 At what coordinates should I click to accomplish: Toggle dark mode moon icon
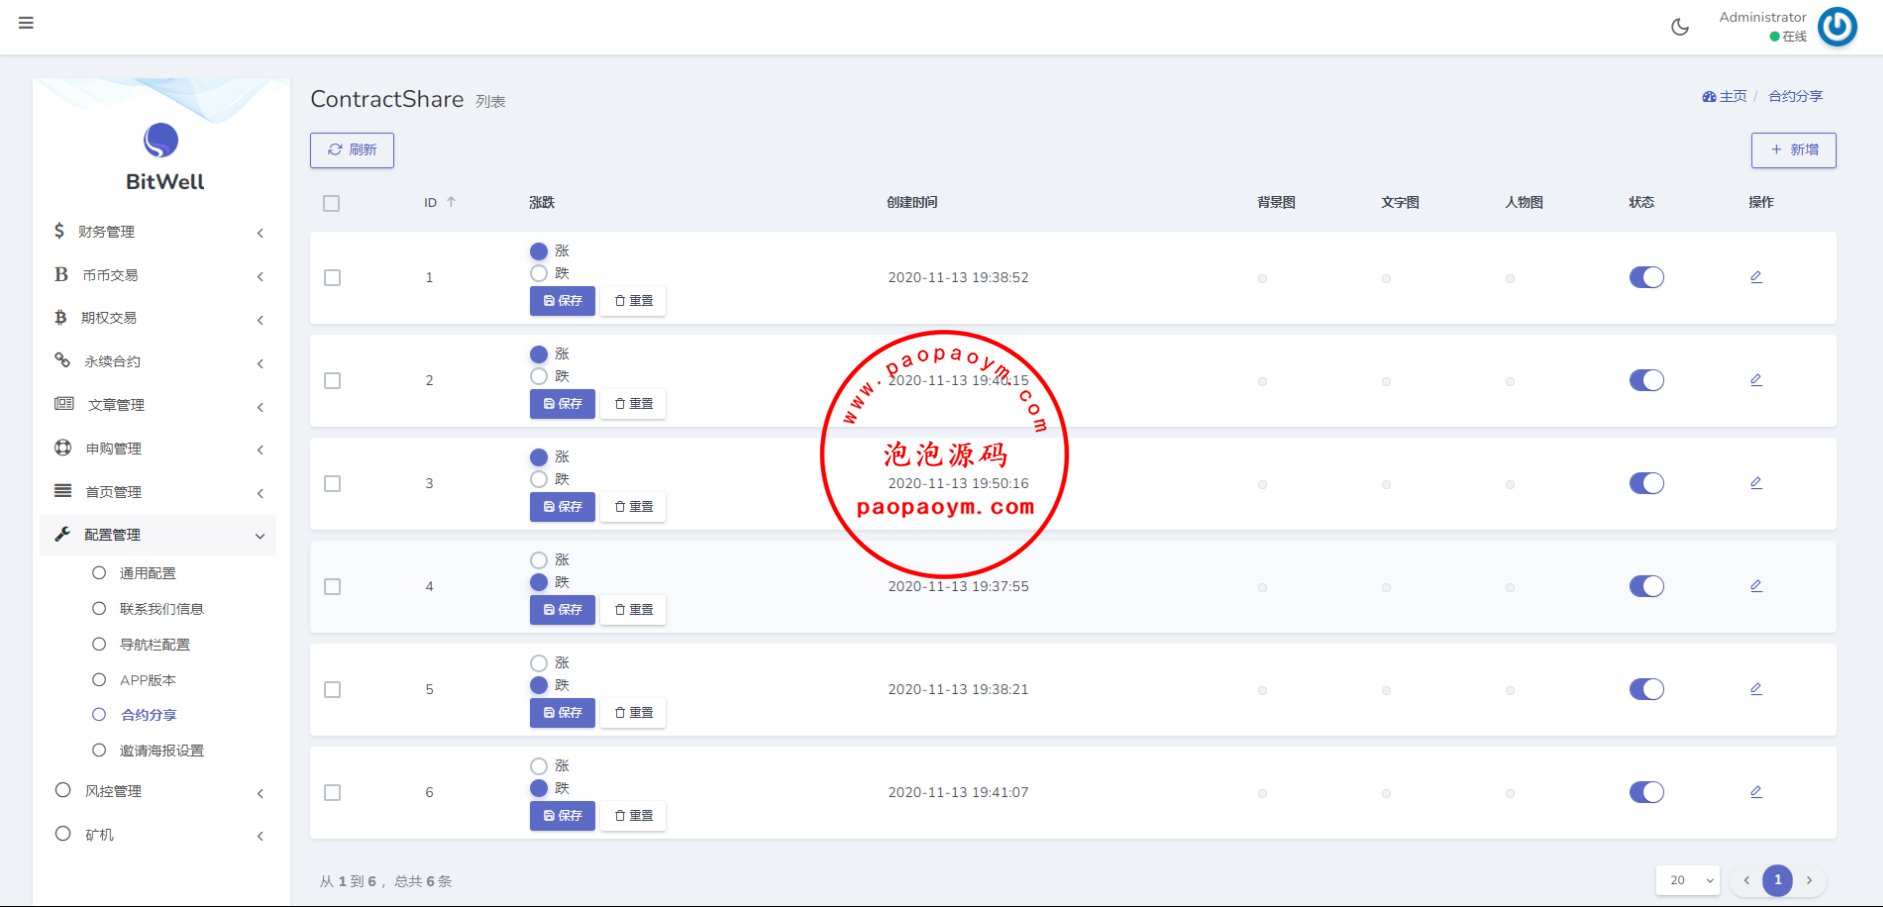point(1680,27)
